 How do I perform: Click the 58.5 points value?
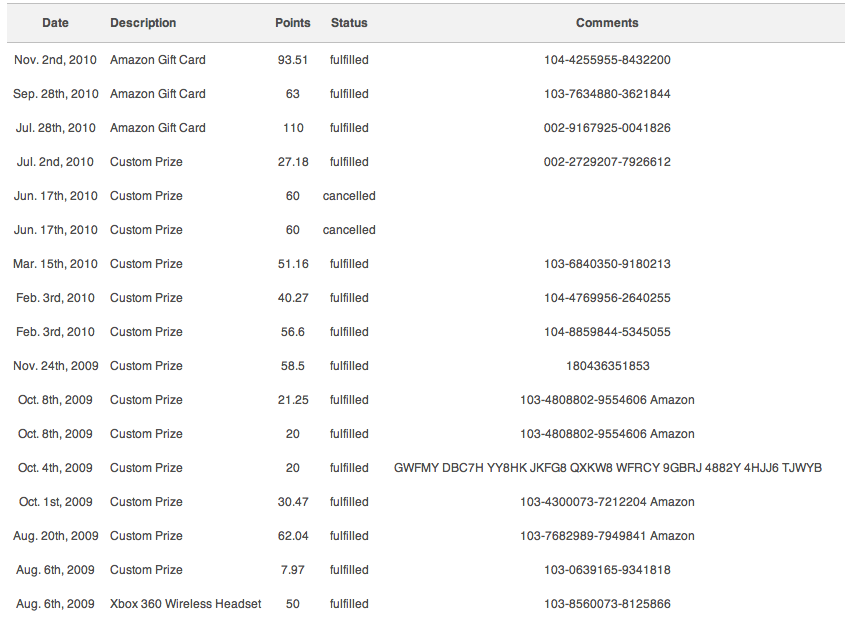coord(293,366)
